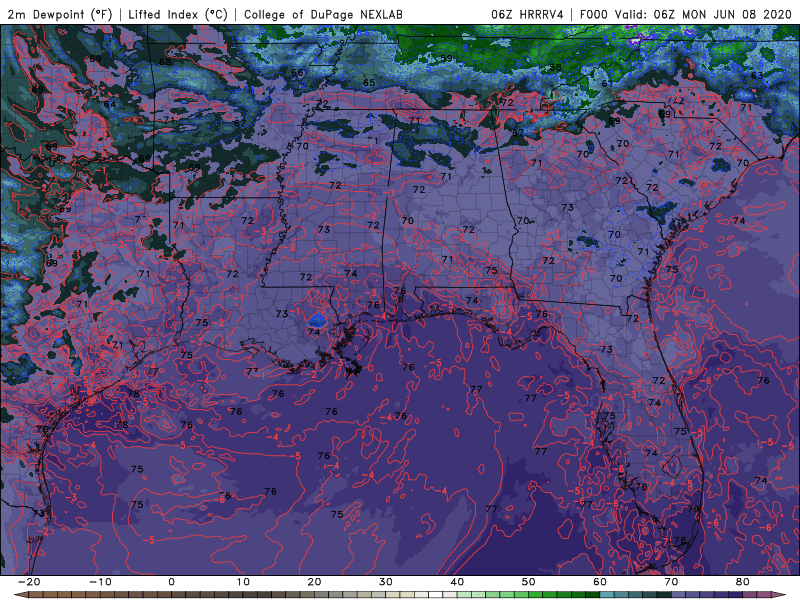
Task: Click the "63" dewpoint value on the map
Action: tap(757, 76)
